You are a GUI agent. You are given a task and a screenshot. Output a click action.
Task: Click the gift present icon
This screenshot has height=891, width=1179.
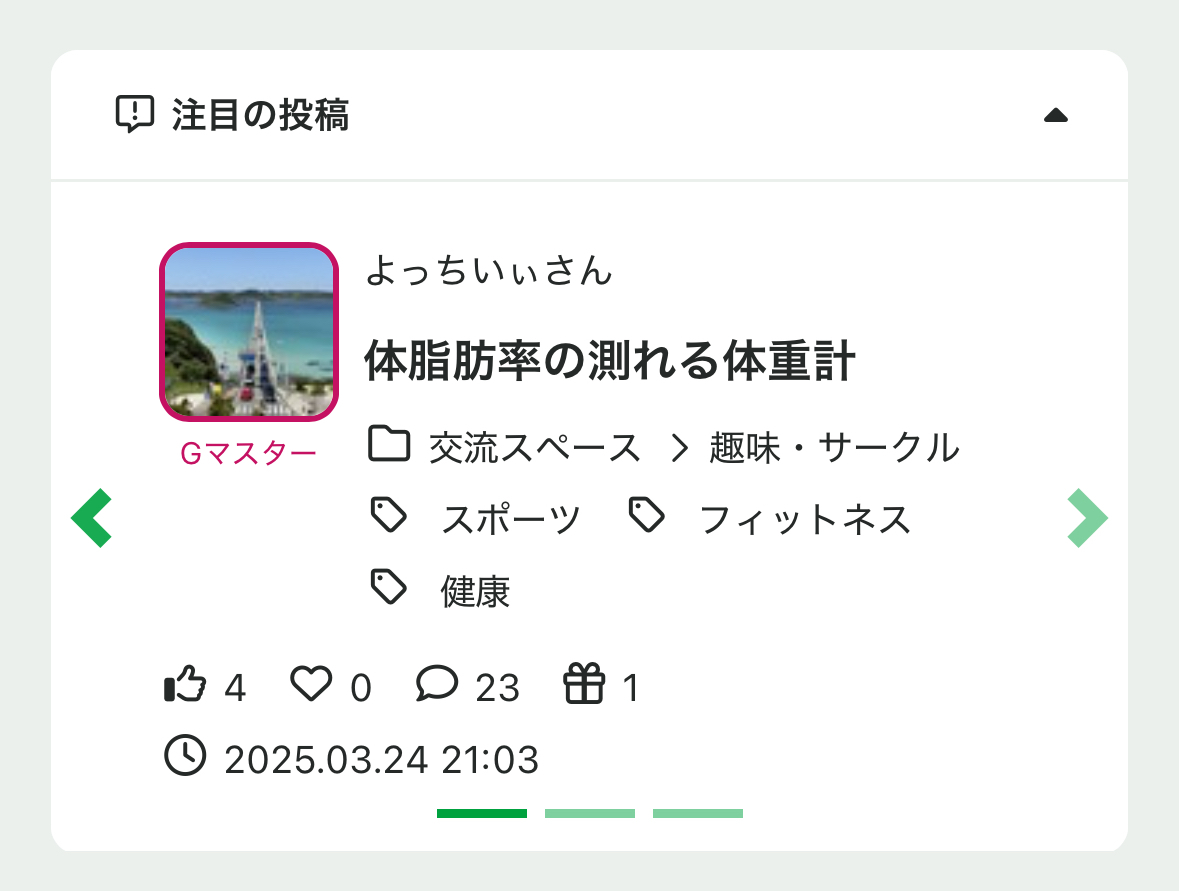pyautogui.click(x=585, y=686)
